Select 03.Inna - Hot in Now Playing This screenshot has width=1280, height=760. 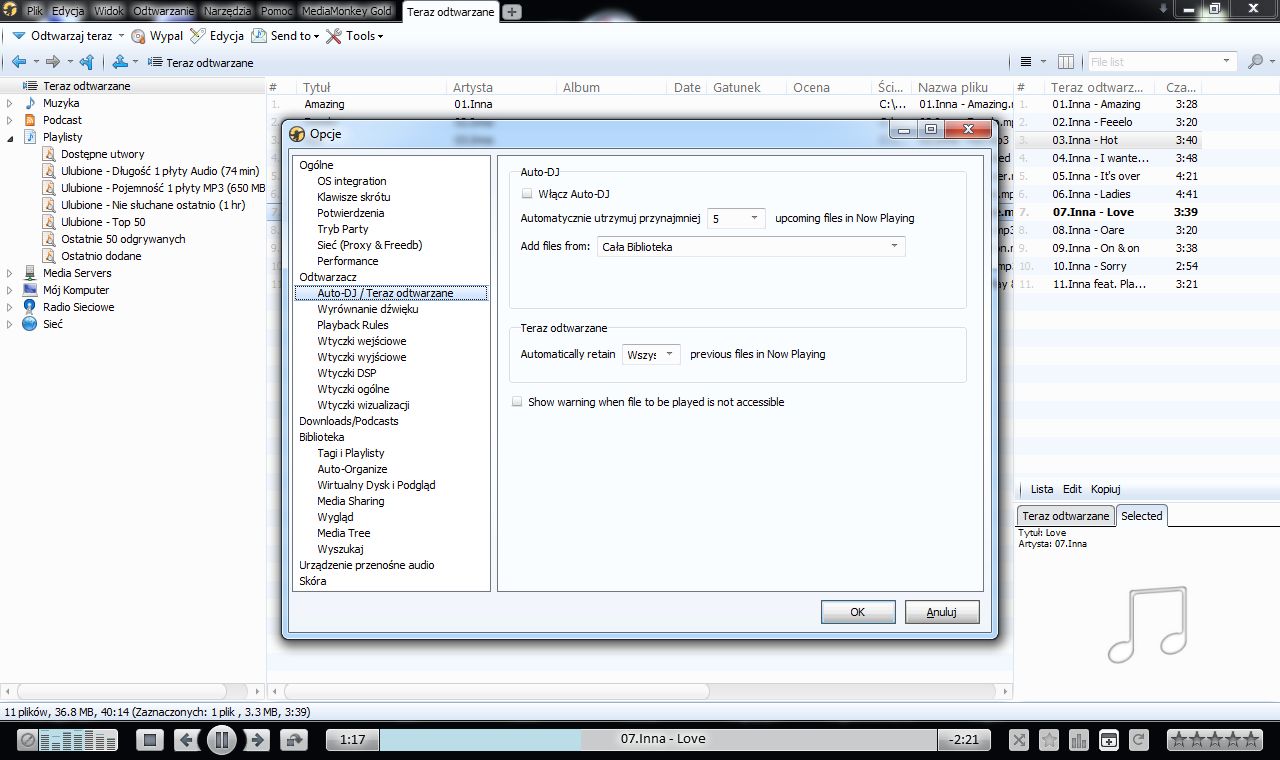coord(1108,140)
